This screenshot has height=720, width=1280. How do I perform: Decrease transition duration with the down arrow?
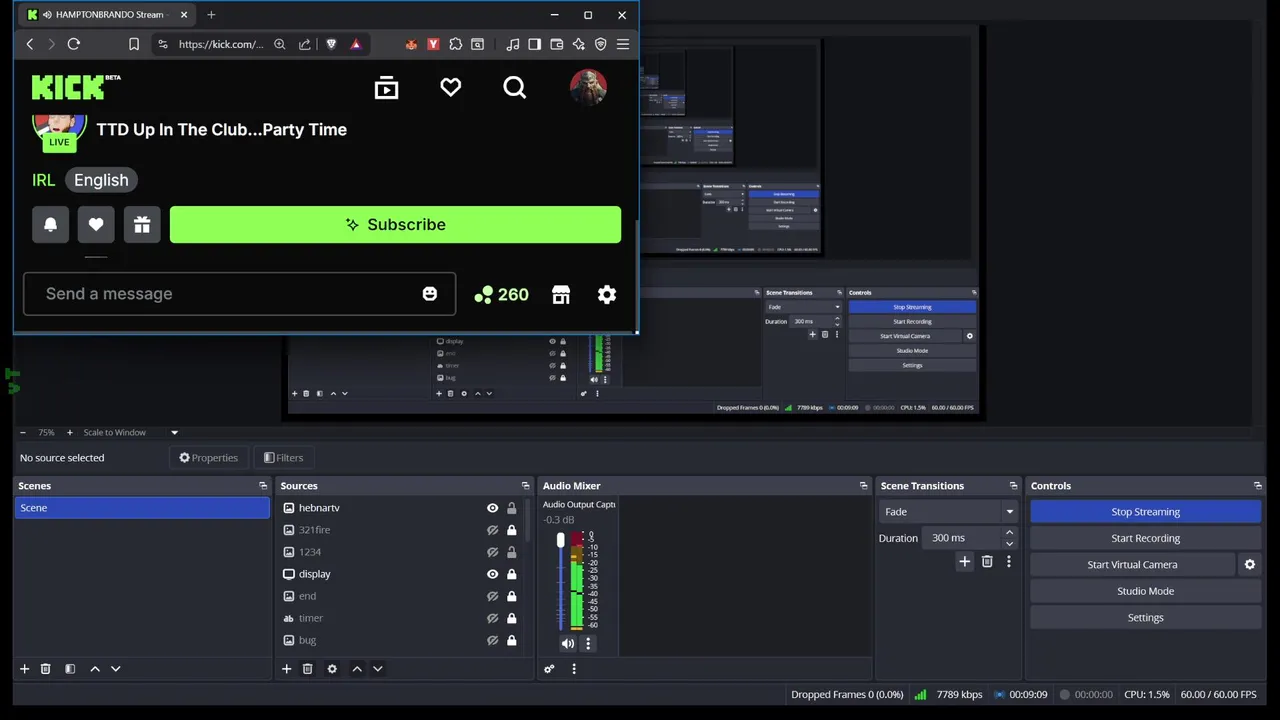click(x=1009, y=544)
